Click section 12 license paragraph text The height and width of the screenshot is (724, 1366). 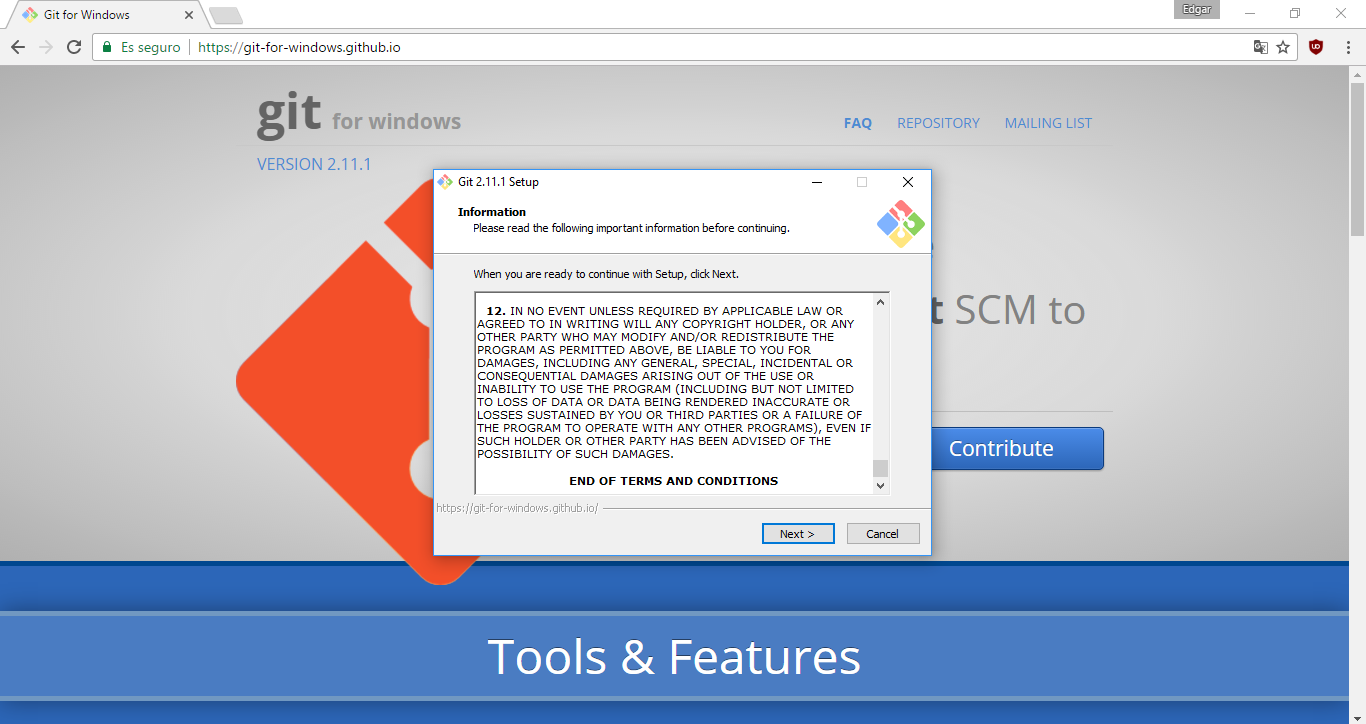click(674, 382)
